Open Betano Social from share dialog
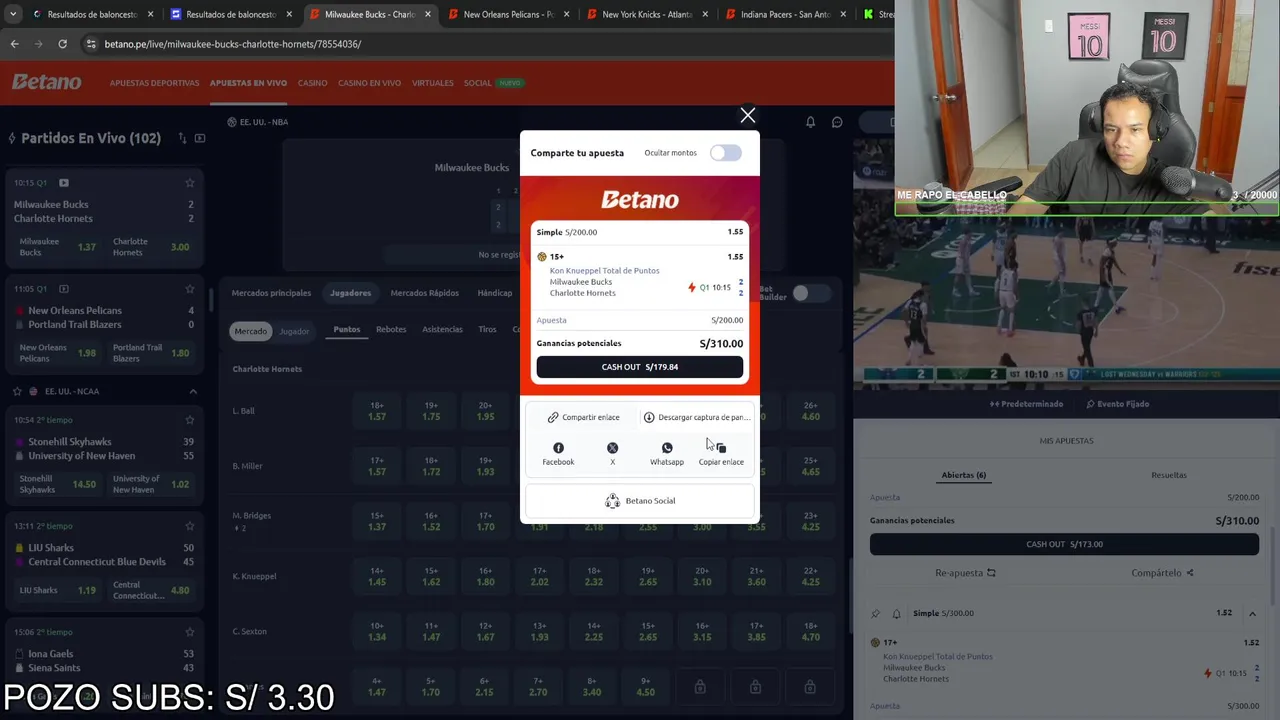The image size is (1280, 720). pyautogui.click(x=640, y=501)
